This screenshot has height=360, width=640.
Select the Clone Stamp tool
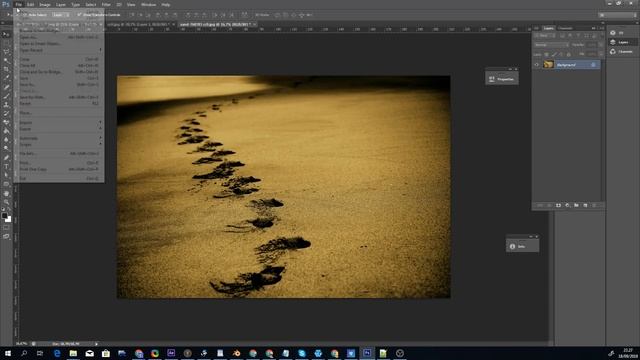coord(6,104)
